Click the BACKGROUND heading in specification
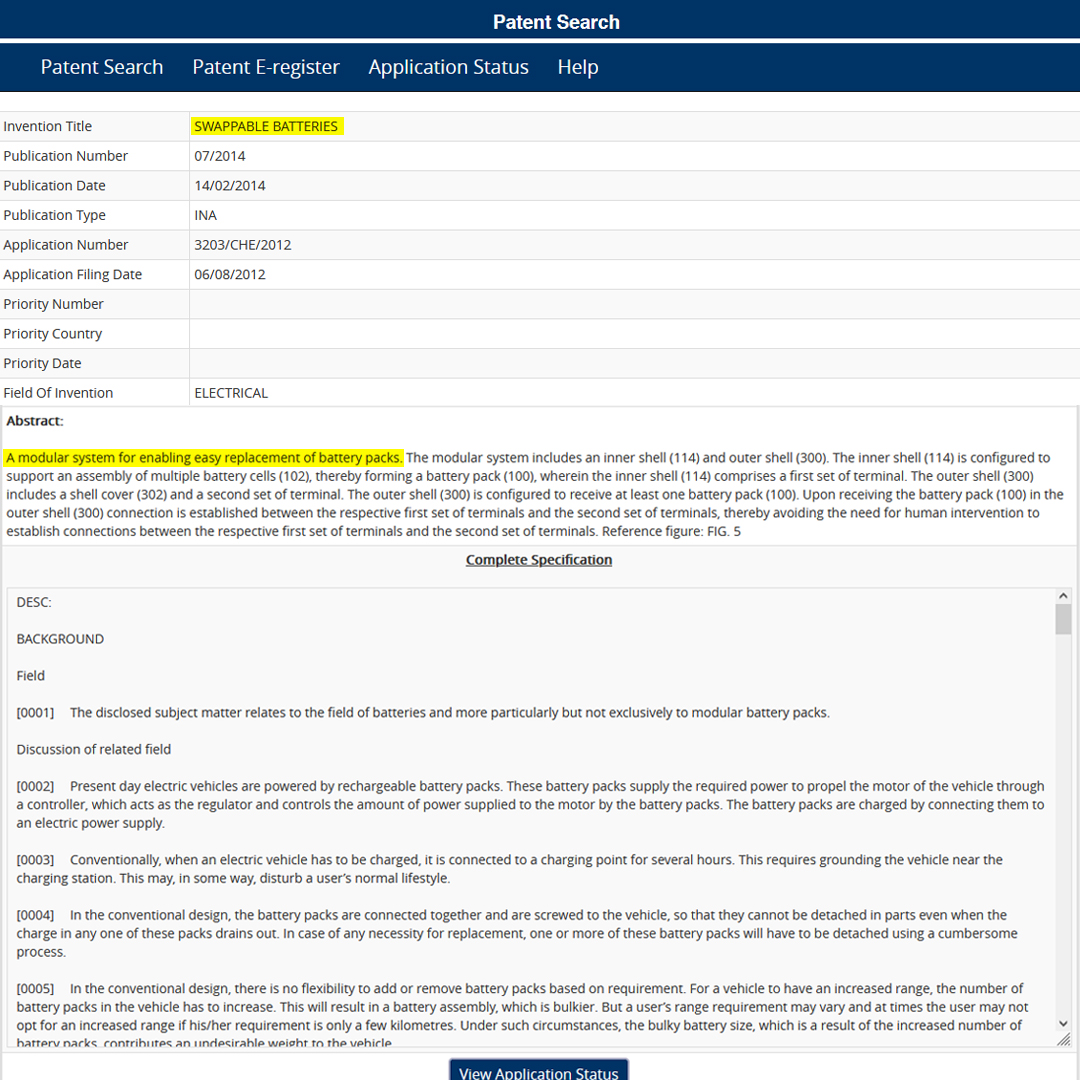 (x=60, y=639)
